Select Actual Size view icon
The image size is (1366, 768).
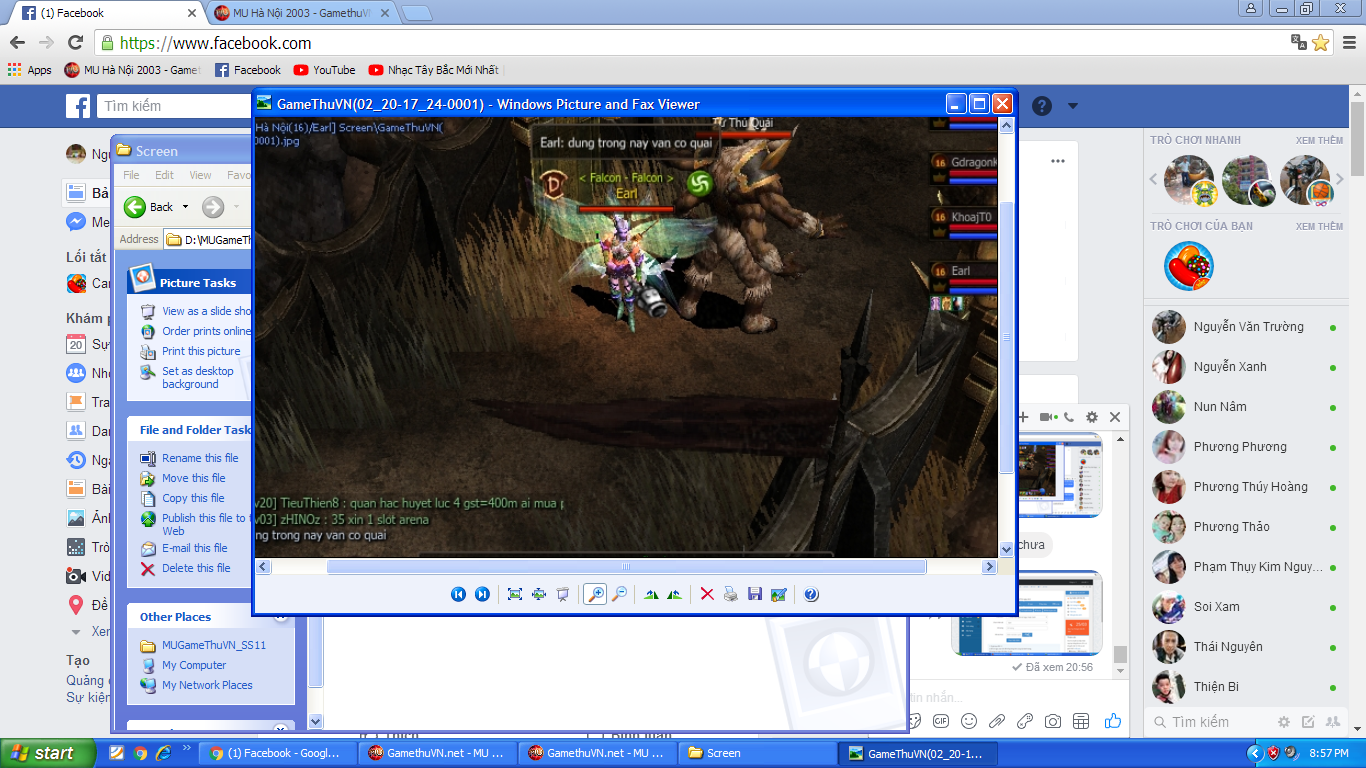(539, 594)
